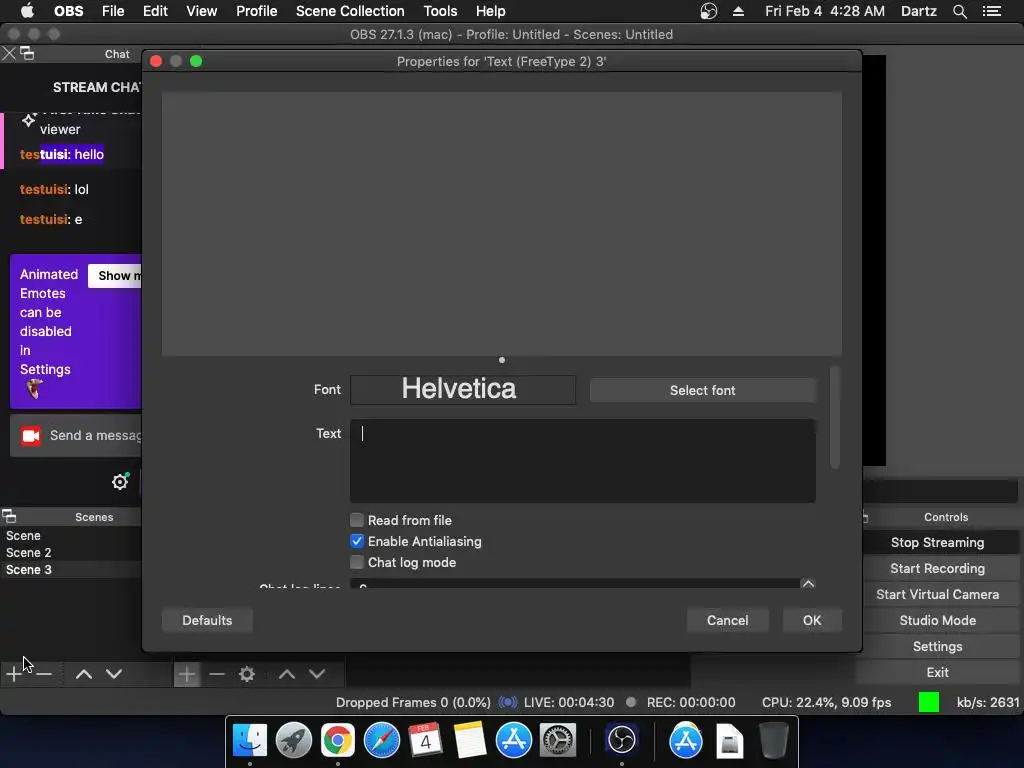Cancel the text properties dialog

click(x=727, y=620)
